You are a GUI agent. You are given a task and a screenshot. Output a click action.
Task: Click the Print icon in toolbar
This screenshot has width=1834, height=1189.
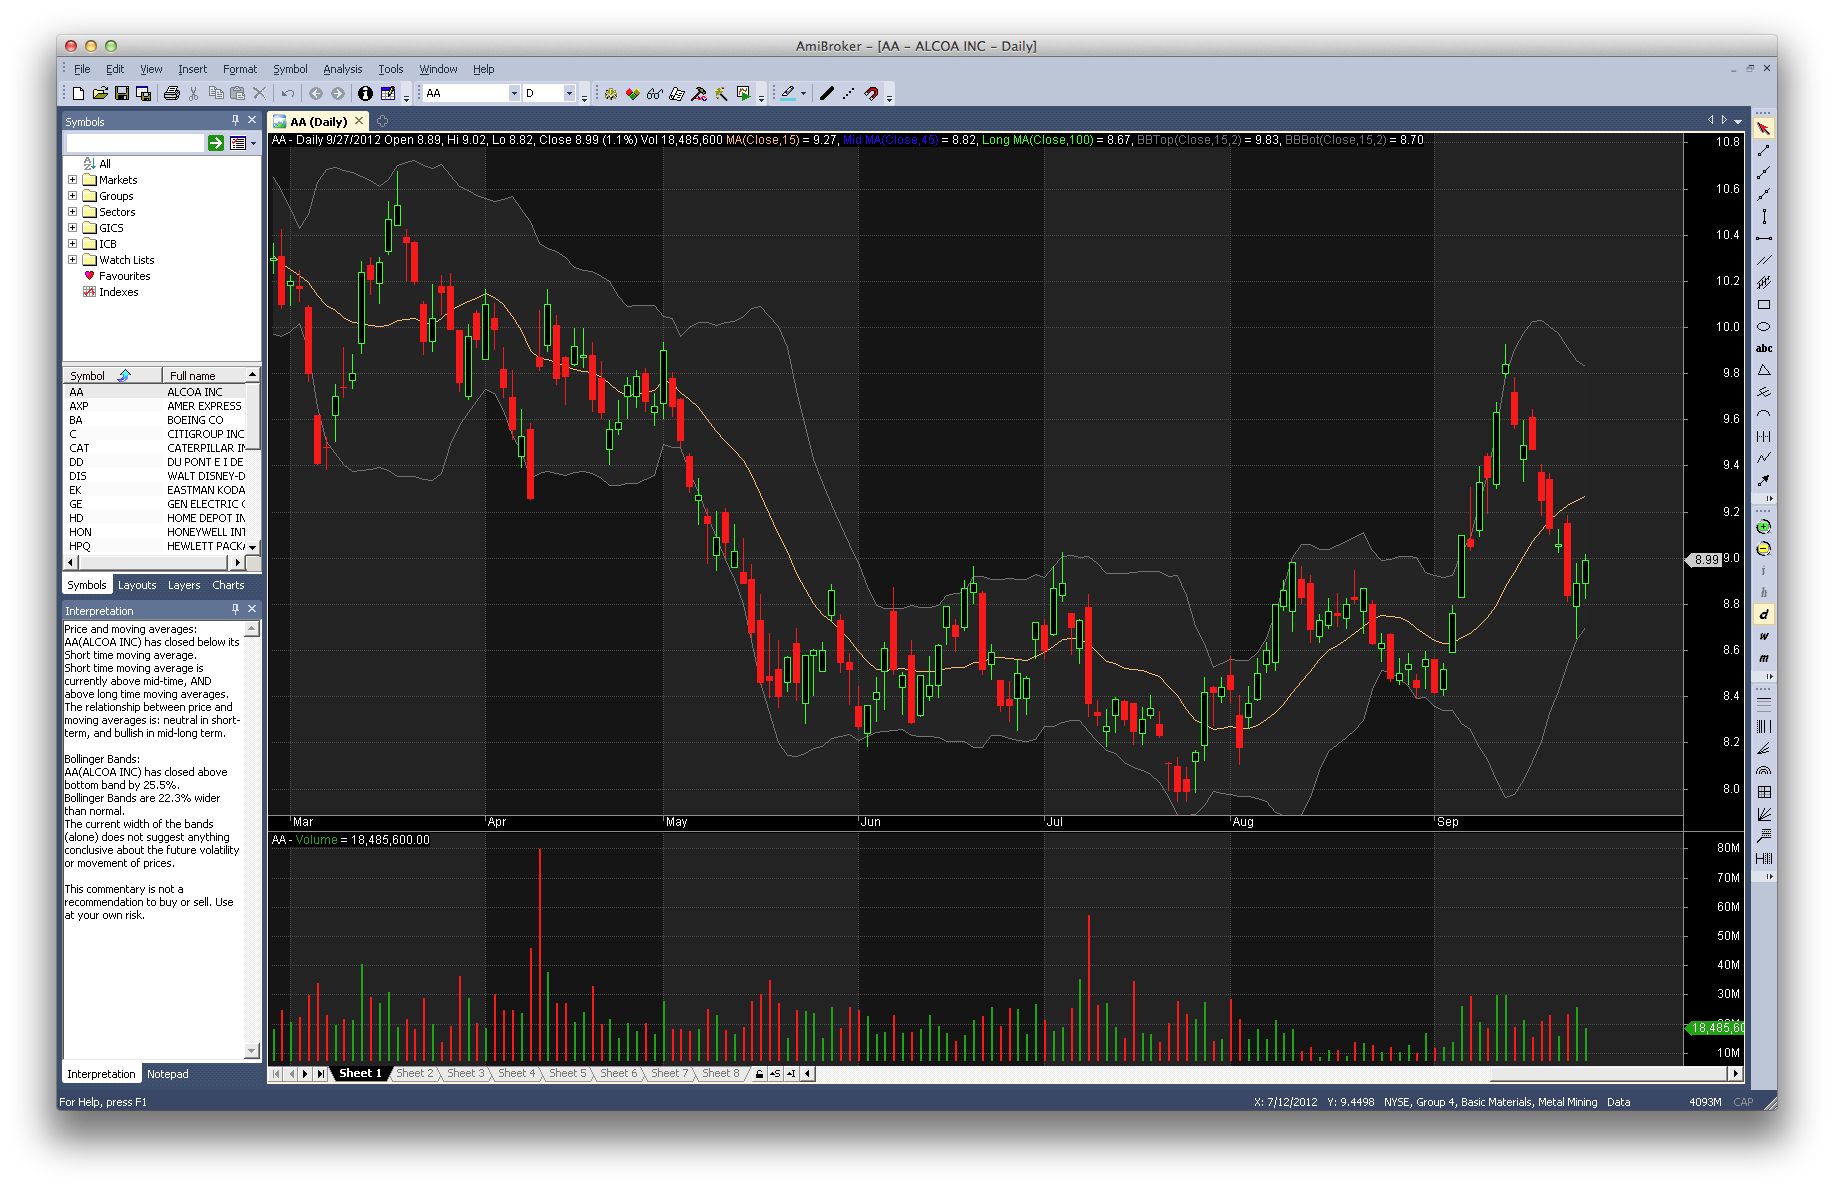(171, 93)
